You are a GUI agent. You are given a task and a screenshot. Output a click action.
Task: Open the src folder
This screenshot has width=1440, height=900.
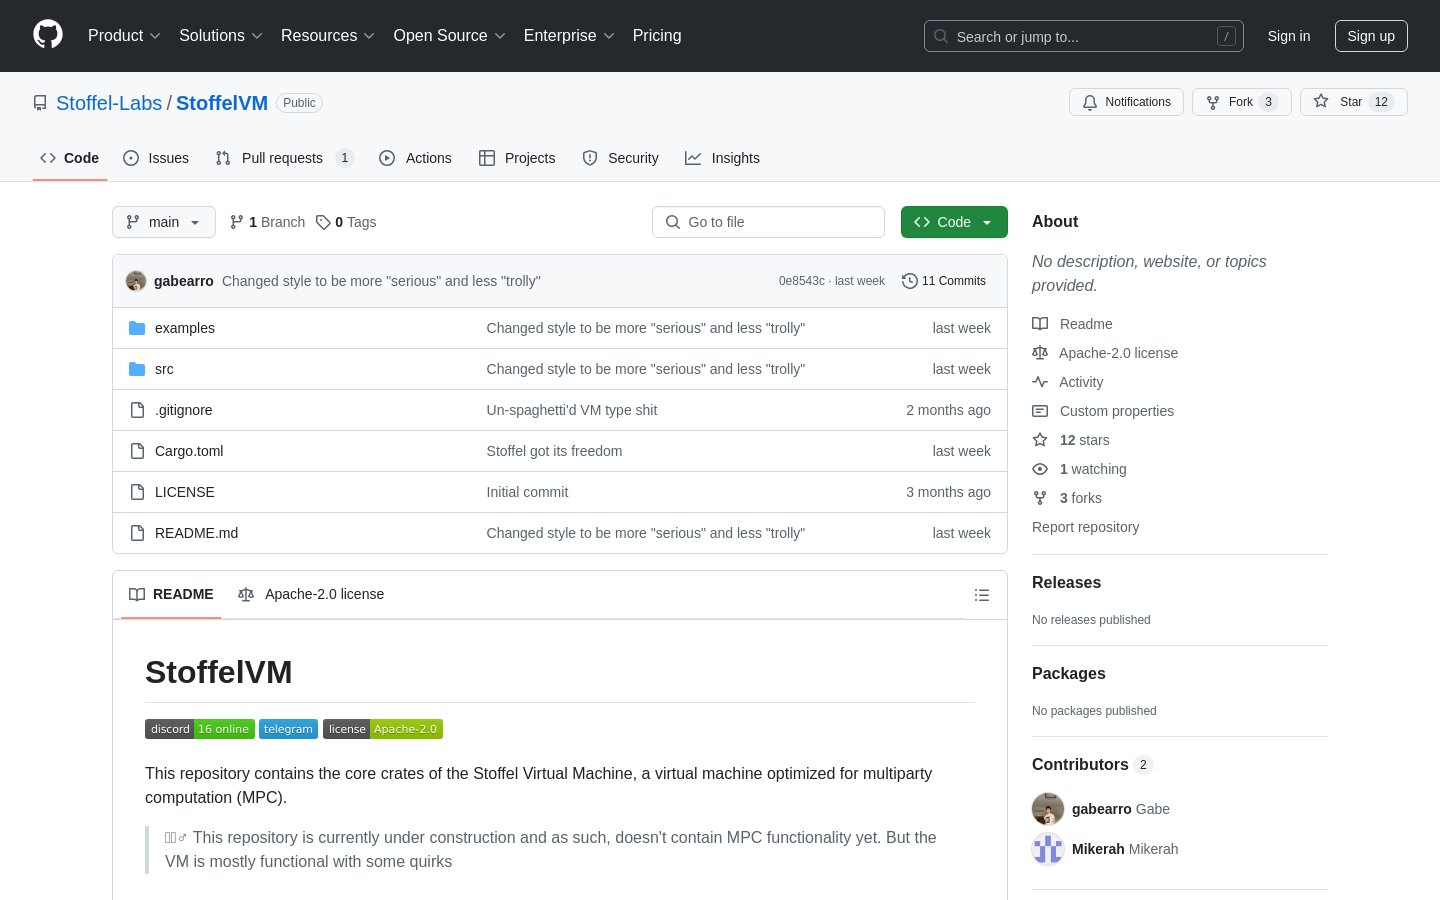coord(164,369)
